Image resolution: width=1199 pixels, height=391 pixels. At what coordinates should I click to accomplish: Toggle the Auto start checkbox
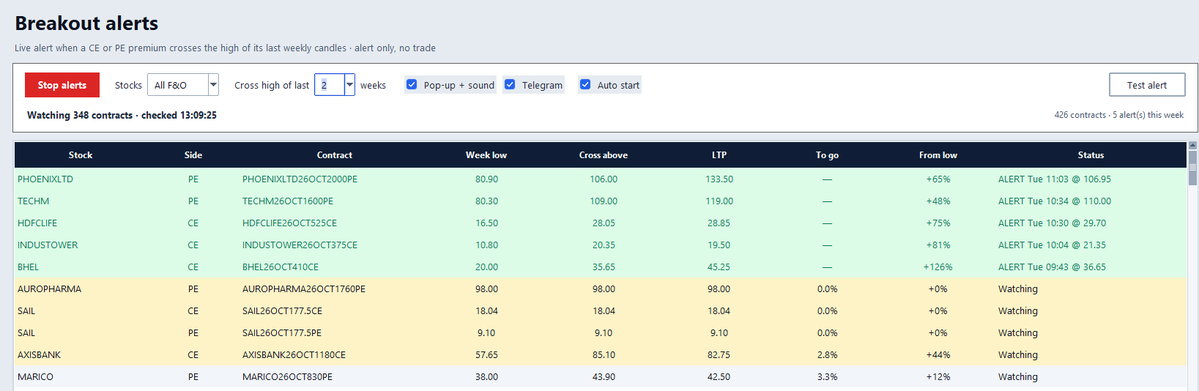point(585,85)
